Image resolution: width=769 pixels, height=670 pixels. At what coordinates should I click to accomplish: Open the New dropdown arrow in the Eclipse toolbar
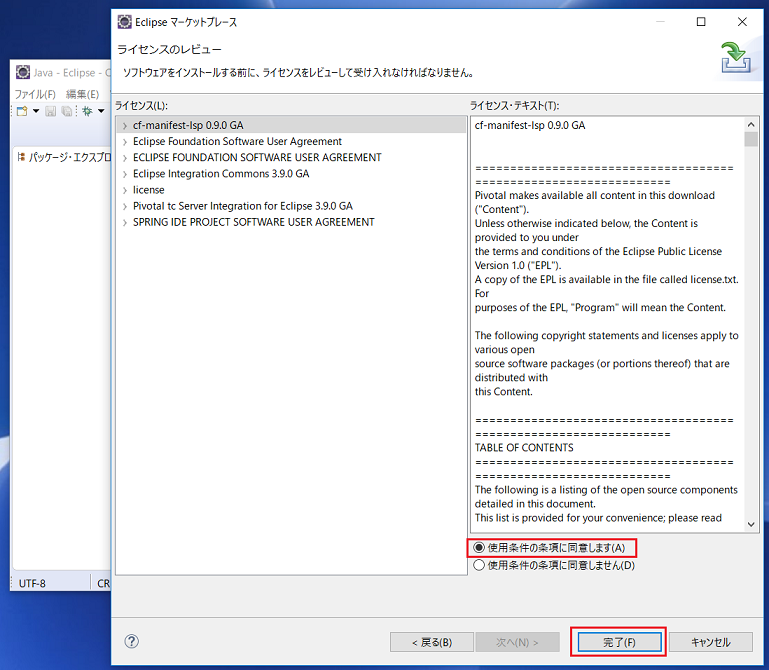point(36,111)
